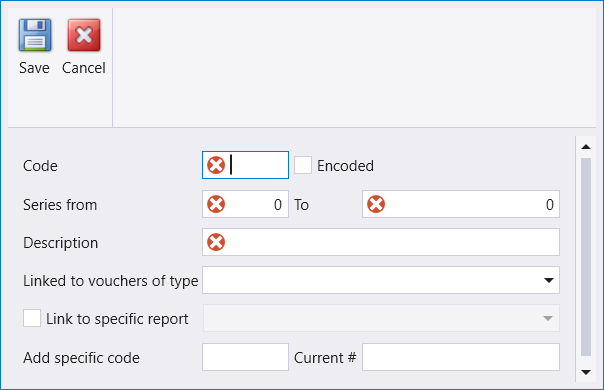Click the 'Code' label
Screen dimensions: 604x390
tap(40, 166)
